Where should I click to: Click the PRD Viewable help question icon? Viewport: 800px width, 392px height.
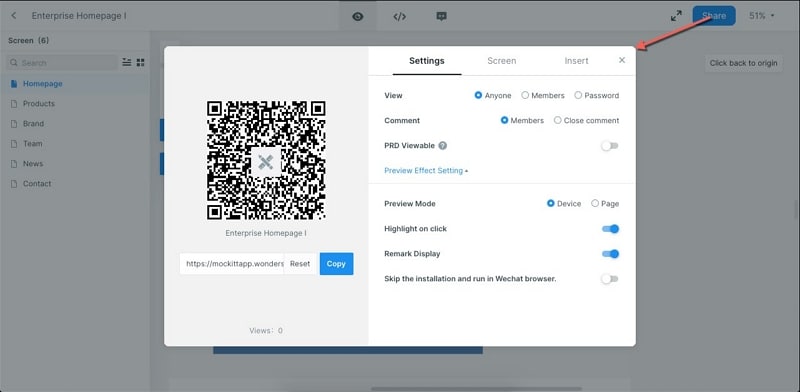click(443, 145)
